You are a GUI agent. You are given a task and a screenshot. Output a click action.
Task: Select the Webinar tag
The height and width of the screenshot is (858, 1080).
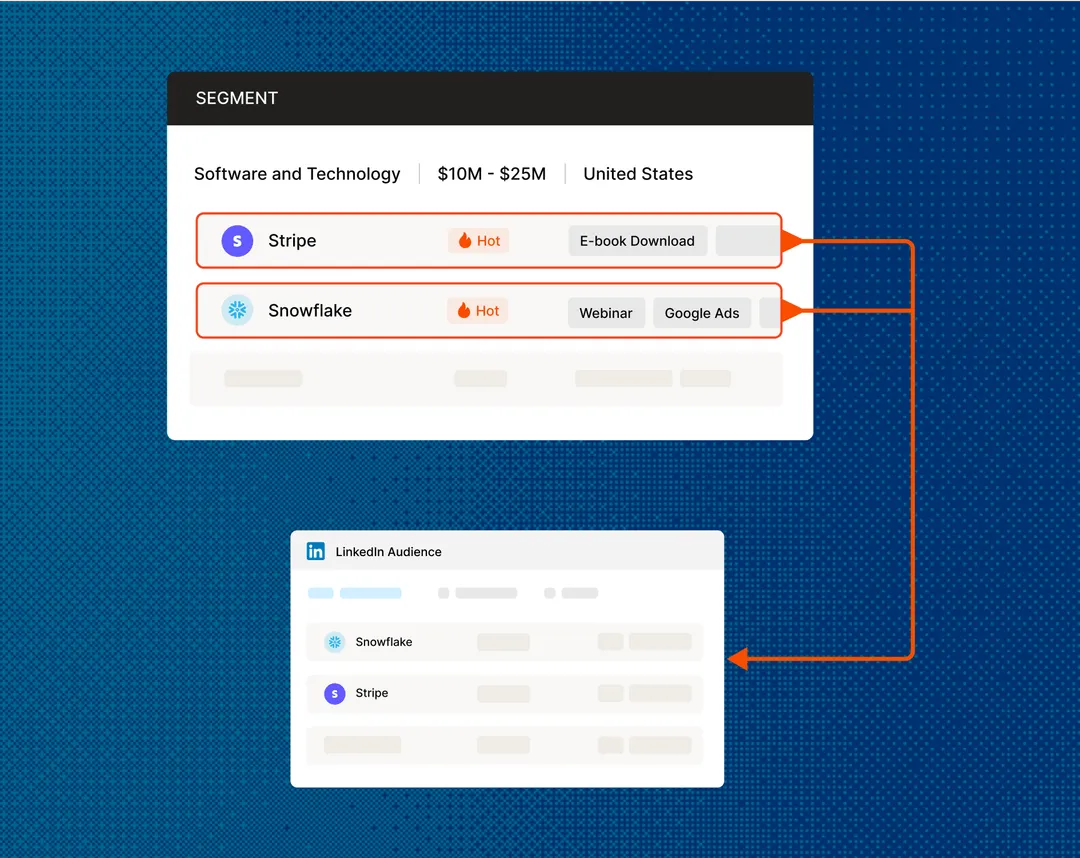[x=606, y=313]
